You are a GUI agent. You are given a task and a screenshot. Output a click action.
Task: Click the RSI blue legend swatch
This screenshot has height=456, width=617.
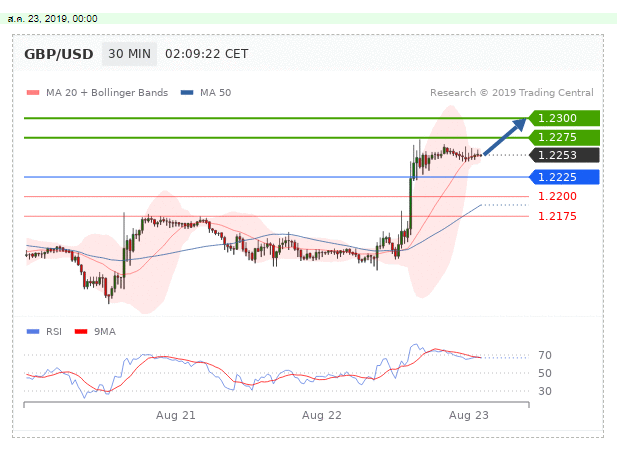[x=33, y=332]
